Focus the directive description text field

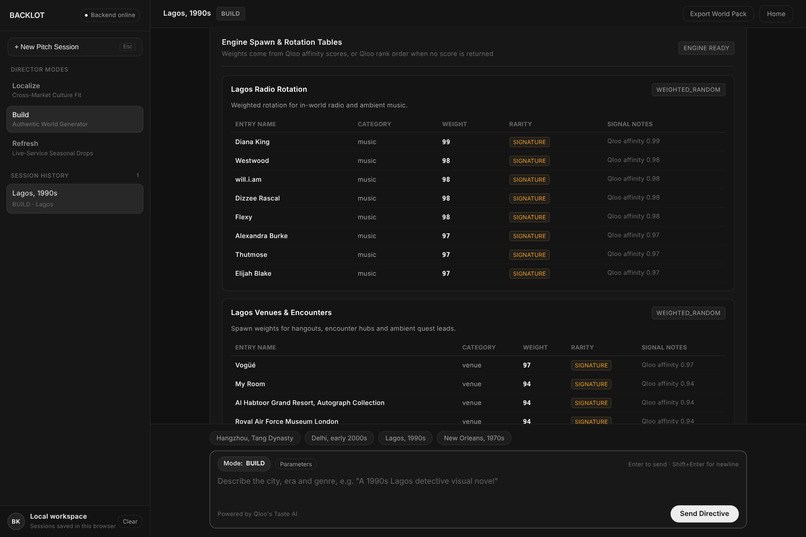tap(477, 482)
